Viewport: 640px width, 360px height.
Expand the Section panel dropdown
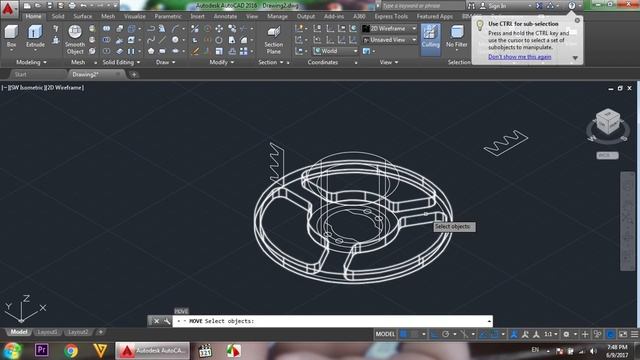coord(271,62)
